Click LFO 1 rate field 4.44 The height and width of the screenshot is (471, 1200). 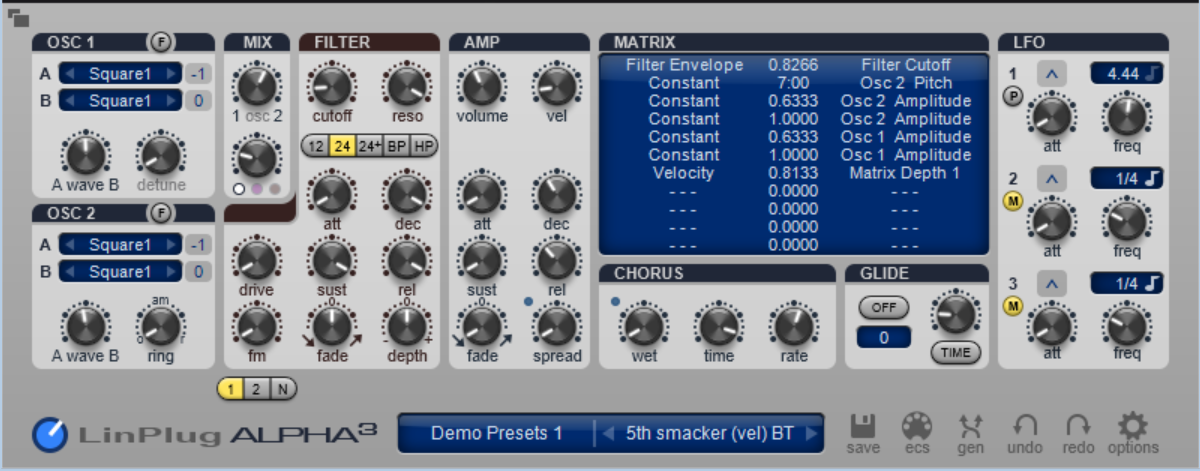pos(1126,74)
